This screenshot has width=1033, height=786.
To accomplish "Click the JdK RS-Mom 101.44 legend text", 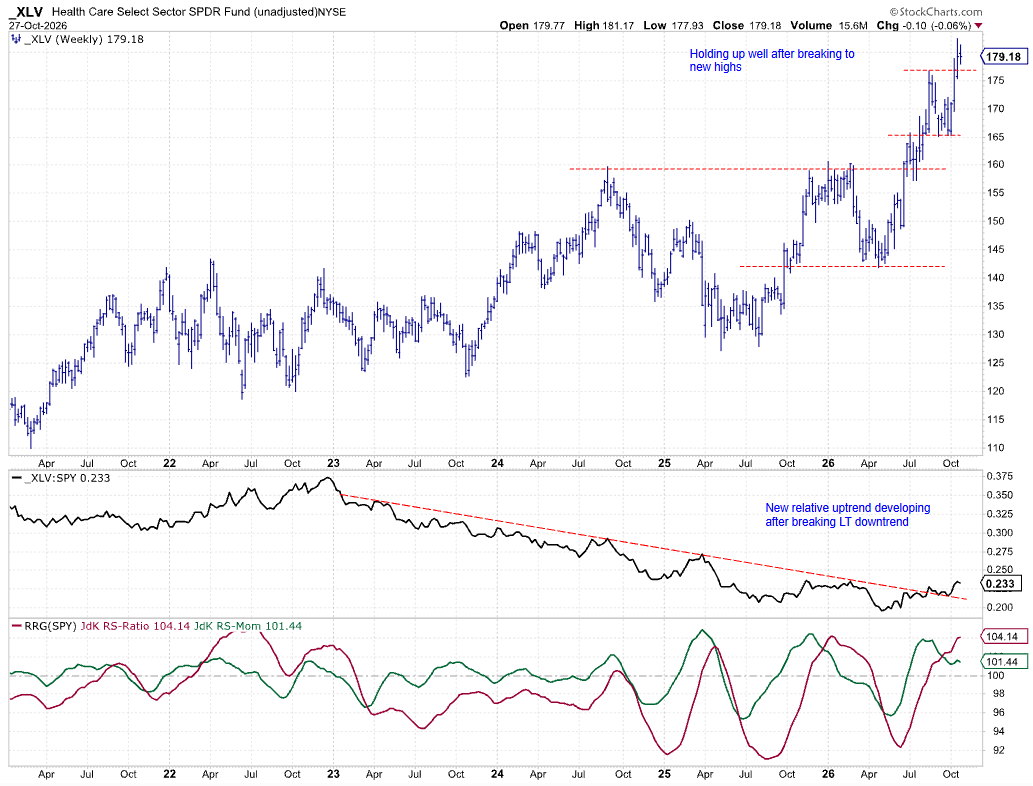I will pos(248,626).
